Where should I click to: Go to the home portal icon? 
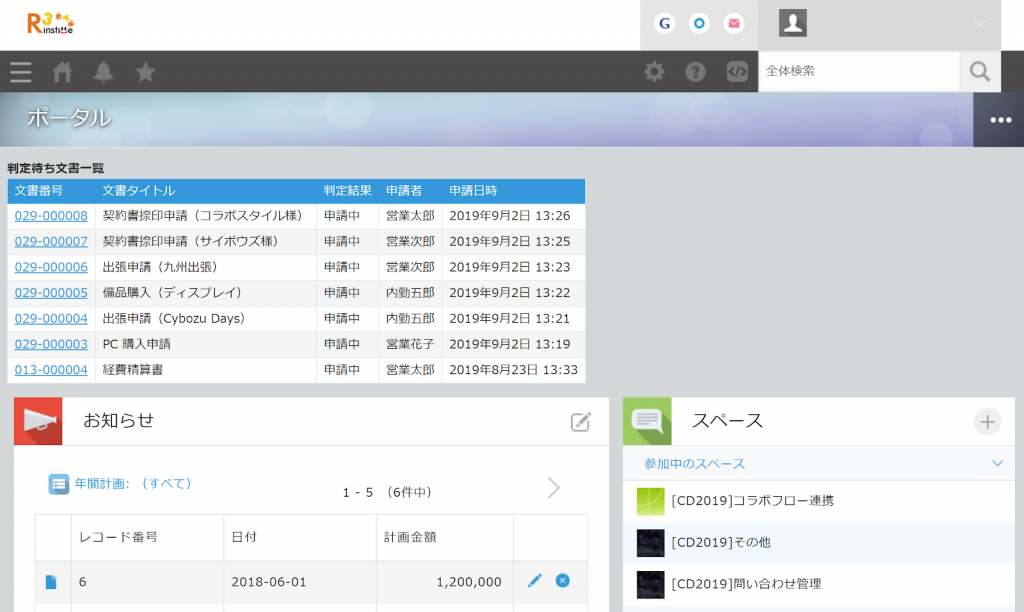tap(63, 72)
